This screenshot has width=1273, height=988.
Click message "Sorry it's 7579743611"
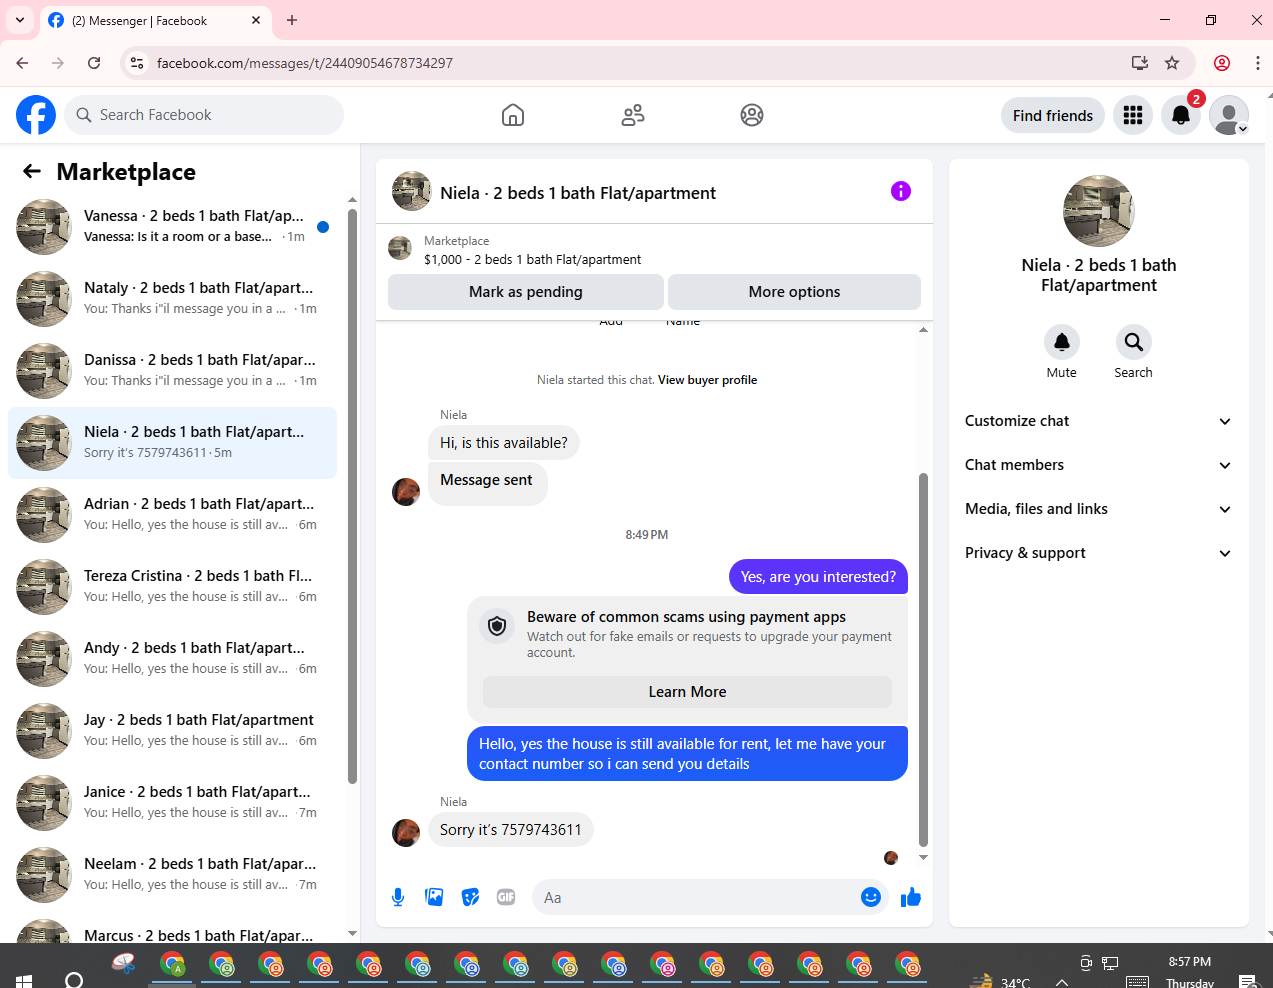pyautogui.click(x=510, y=830)
